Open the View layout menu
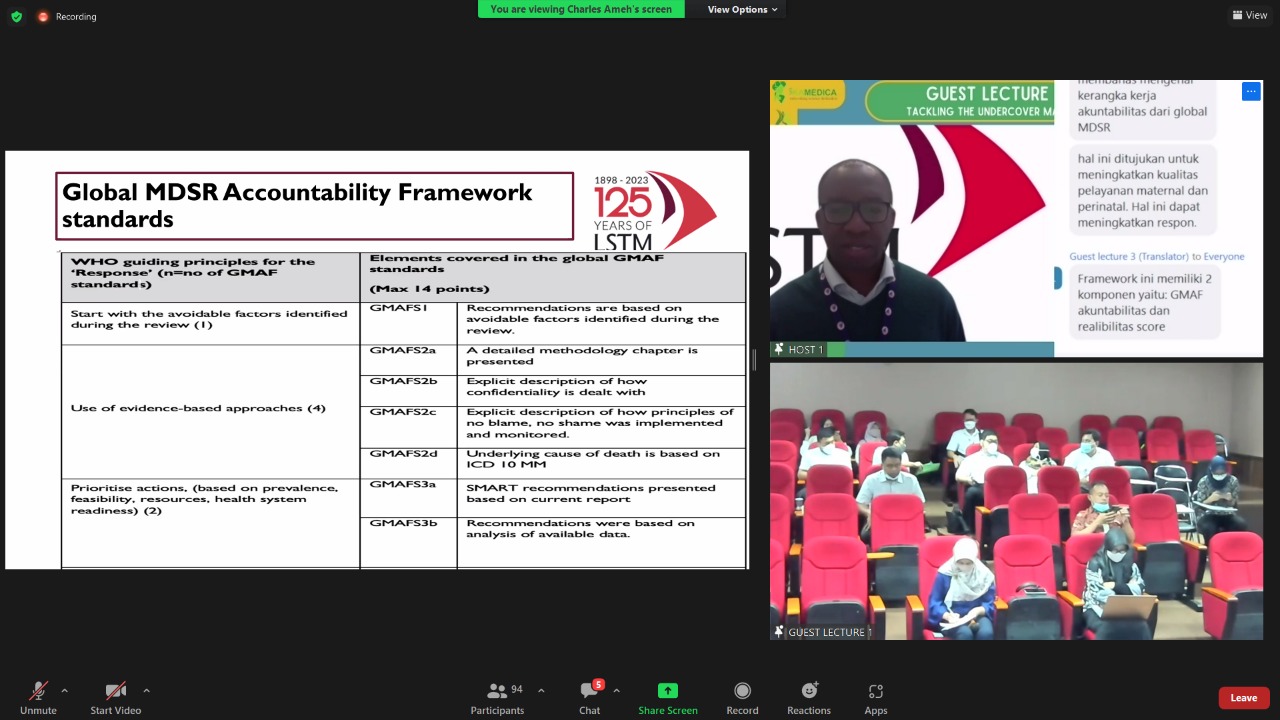The image size is (1280, 720). coord(1250,15)
